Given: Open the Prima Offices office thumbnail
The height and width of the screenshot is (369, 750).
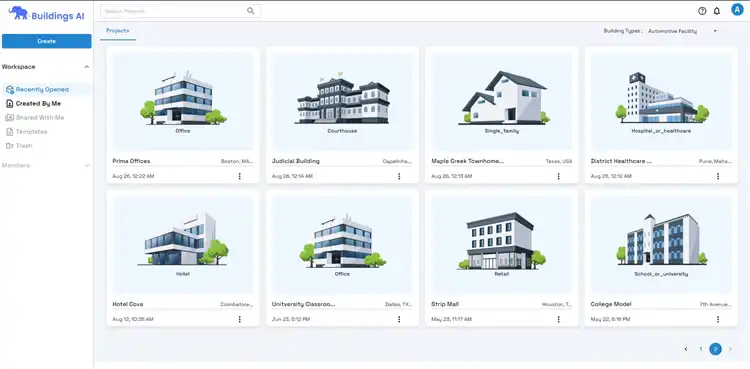Looking at the screenshot, I should [x=183, y=101].
